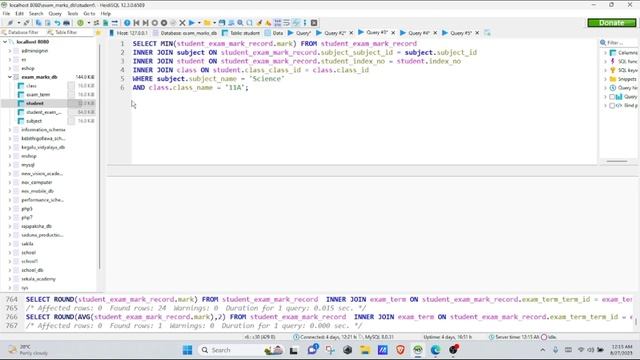
Task: Expand the Snippets helper node
Action: click(x=605, y=79)
